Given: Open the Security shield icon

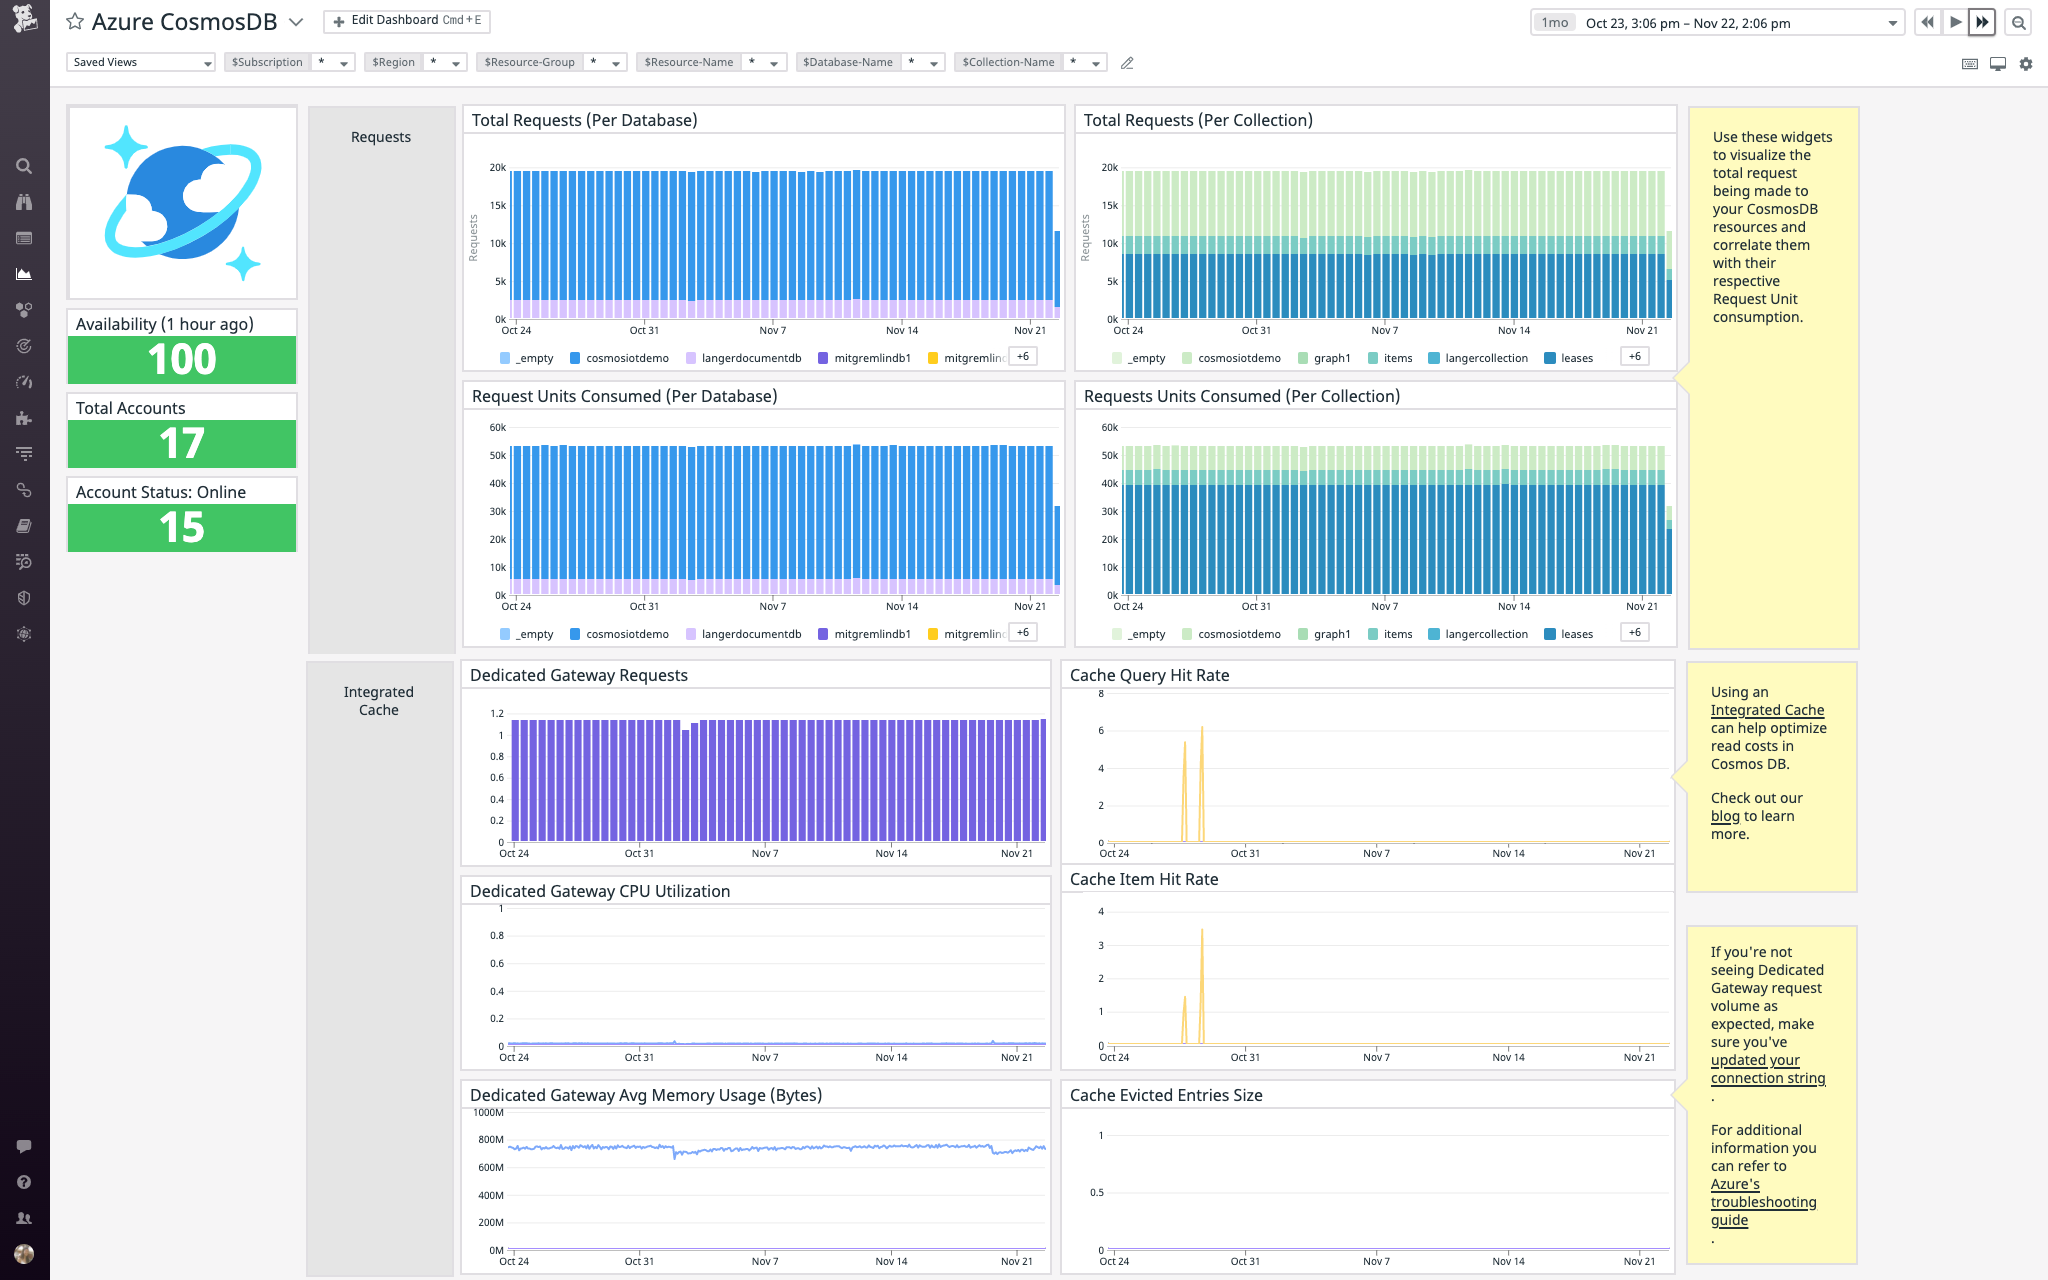Looking at the screenshot, I should click(24, 597).
